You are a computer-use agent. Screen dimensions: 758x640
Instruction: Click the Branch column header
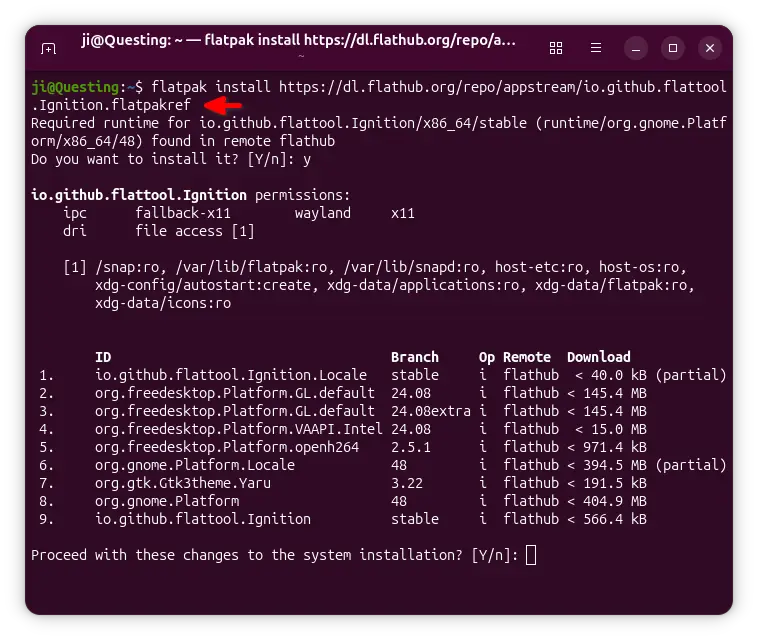coord(414,357)
